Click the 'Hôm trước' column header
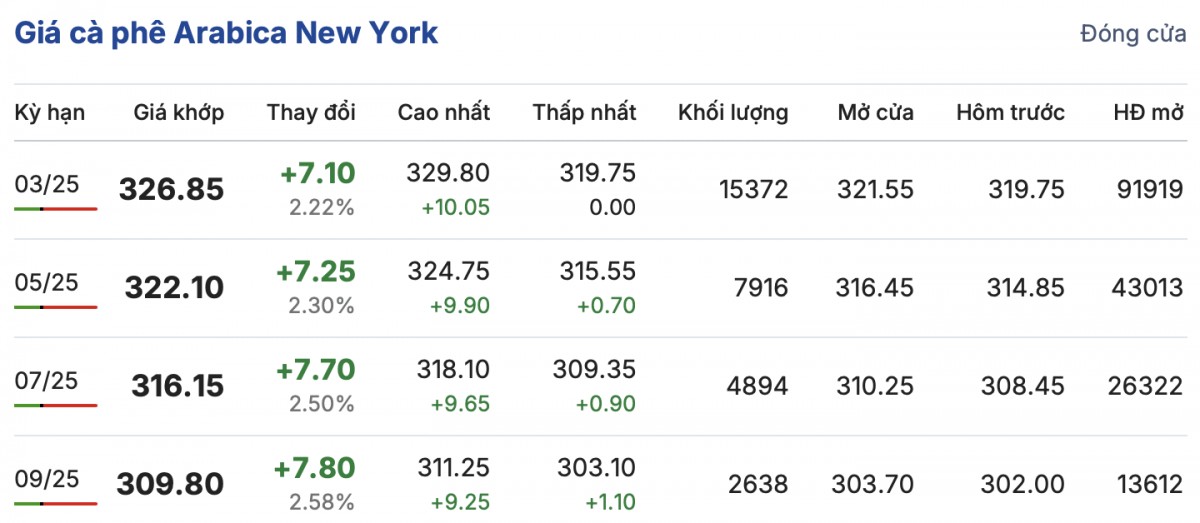 click(x=1010, y=113)
